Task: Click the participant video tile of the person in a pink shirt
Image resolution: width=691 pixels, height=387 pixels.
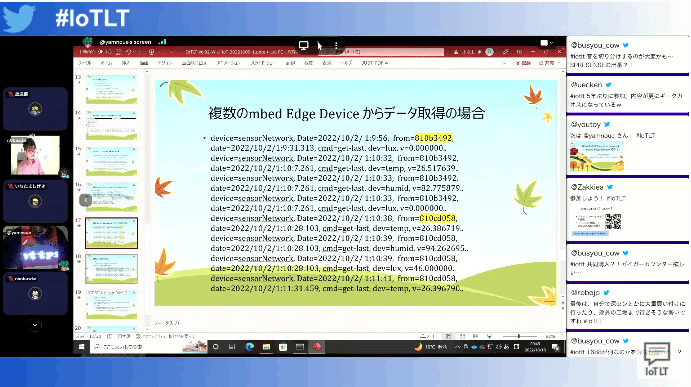Action: [35, 156]
